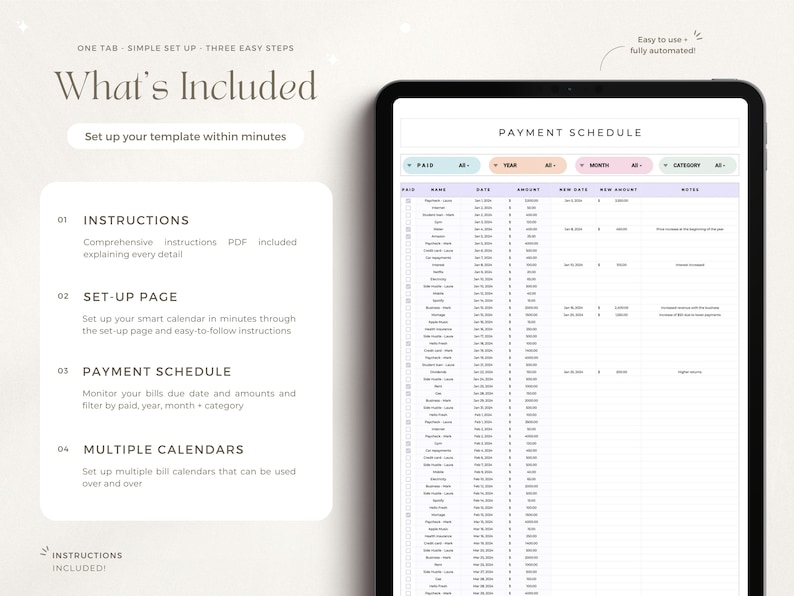This screenshot has height=596, width=794.
Task: Click the filter triangle icon beside CATEGORY
Action: click(666, 166)
